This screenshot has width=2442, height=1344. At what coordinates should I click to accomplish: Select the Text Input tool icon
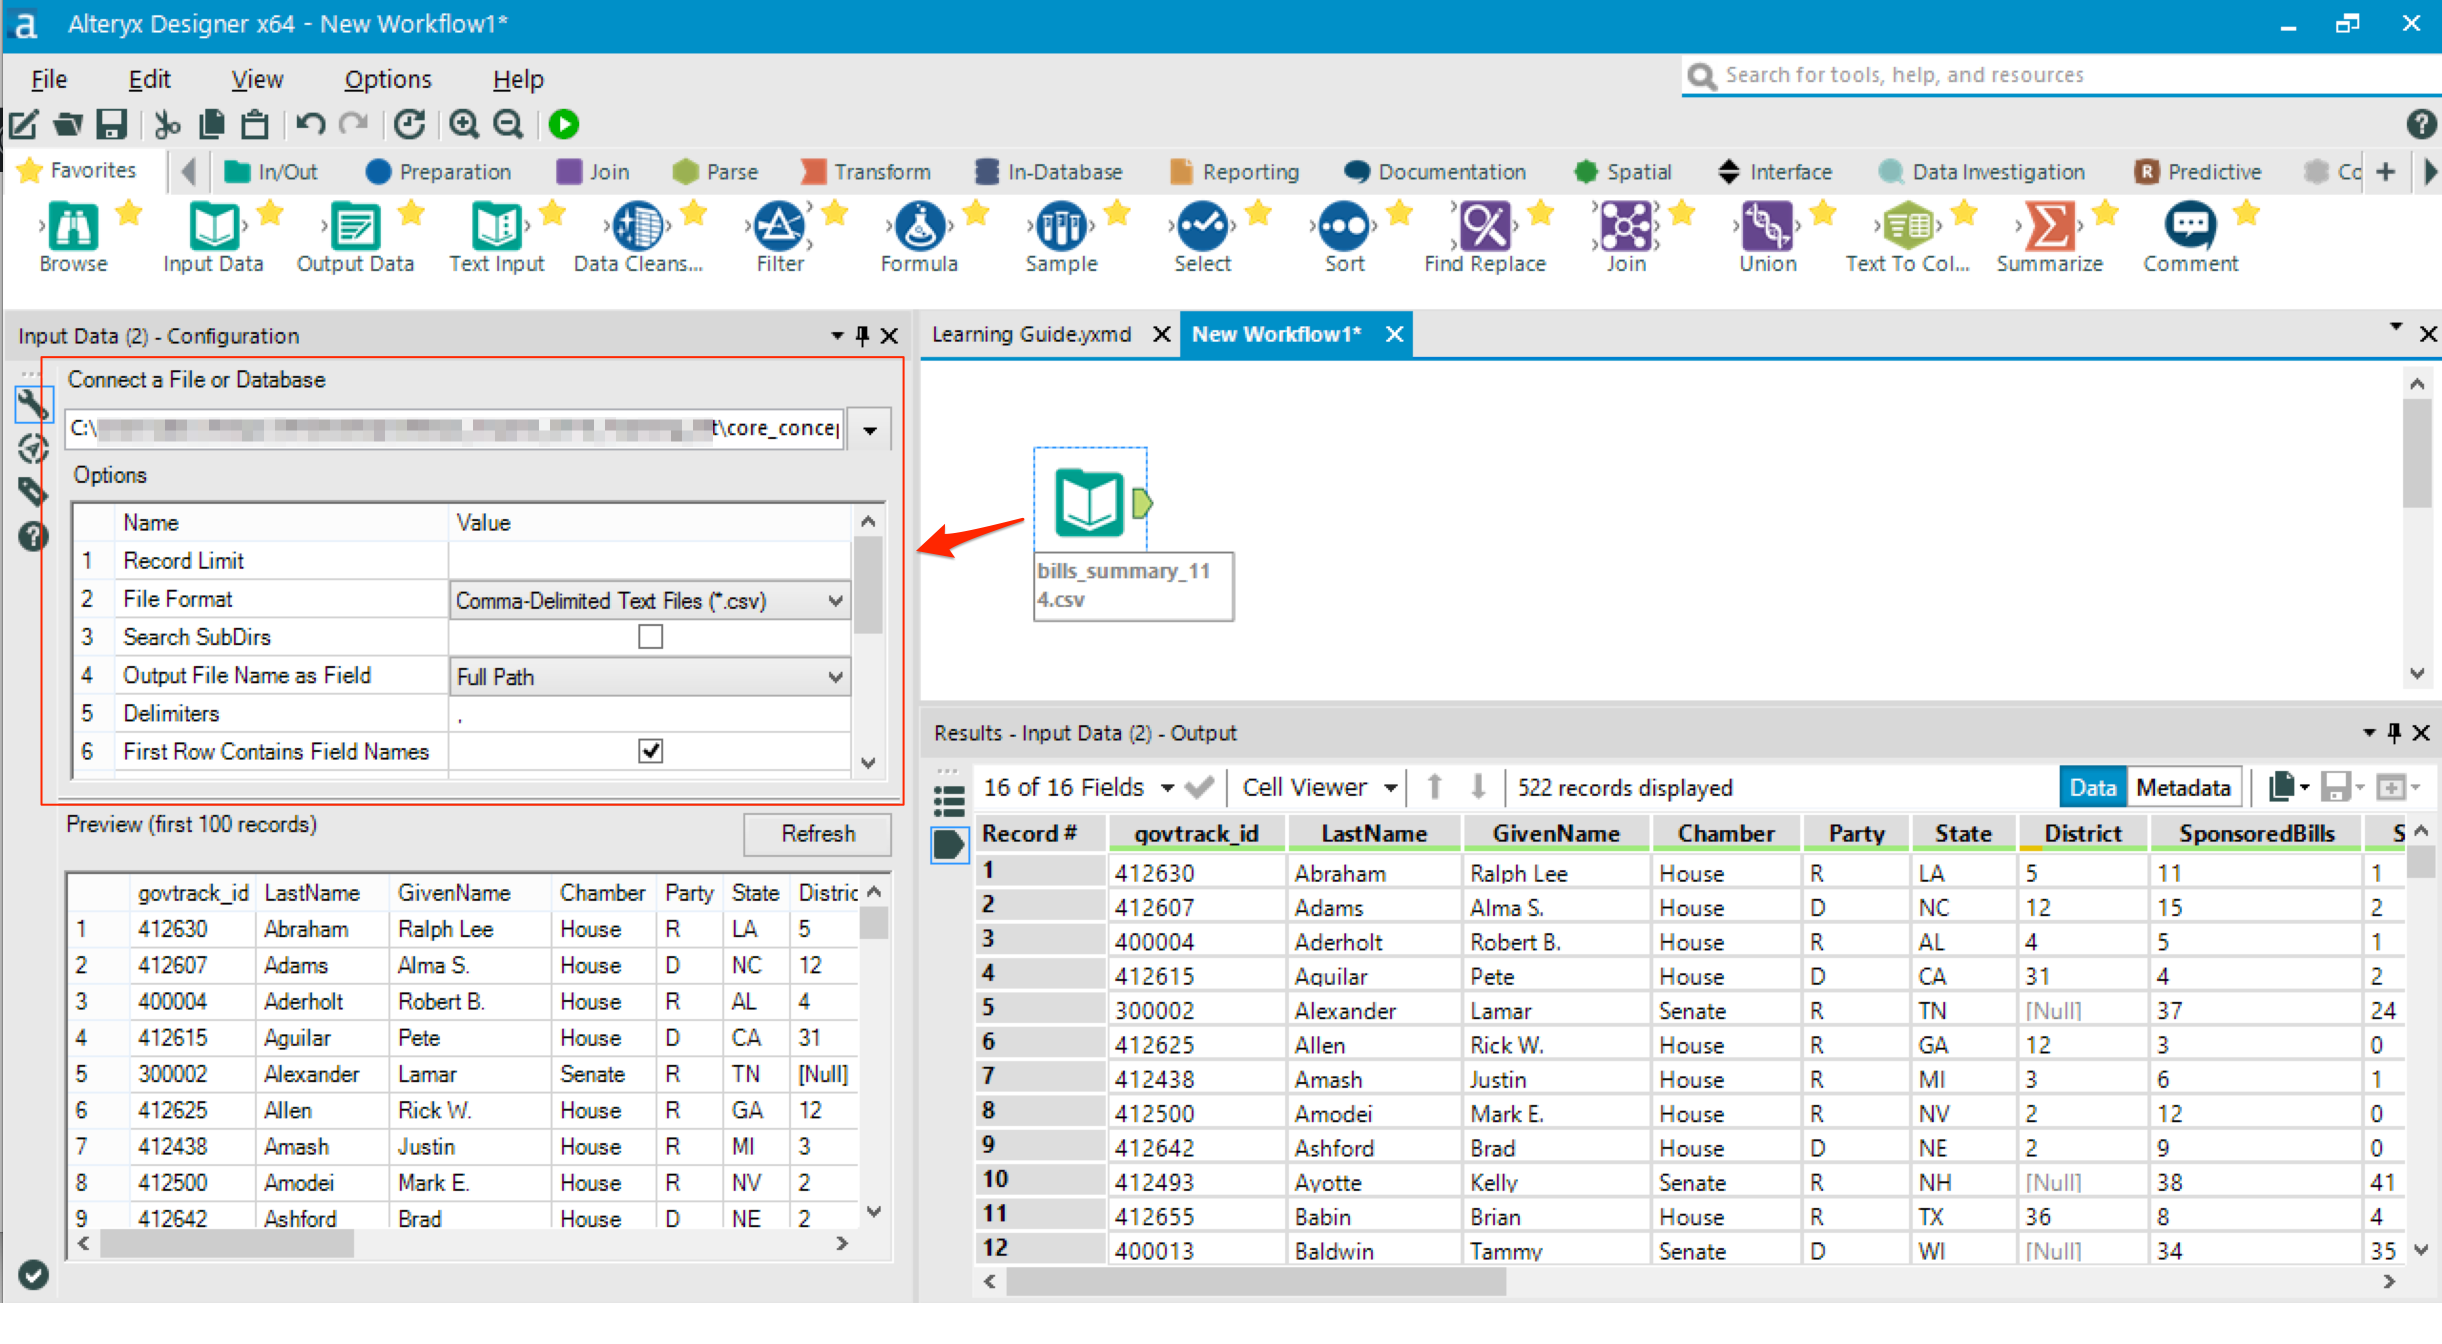(496, 227)
